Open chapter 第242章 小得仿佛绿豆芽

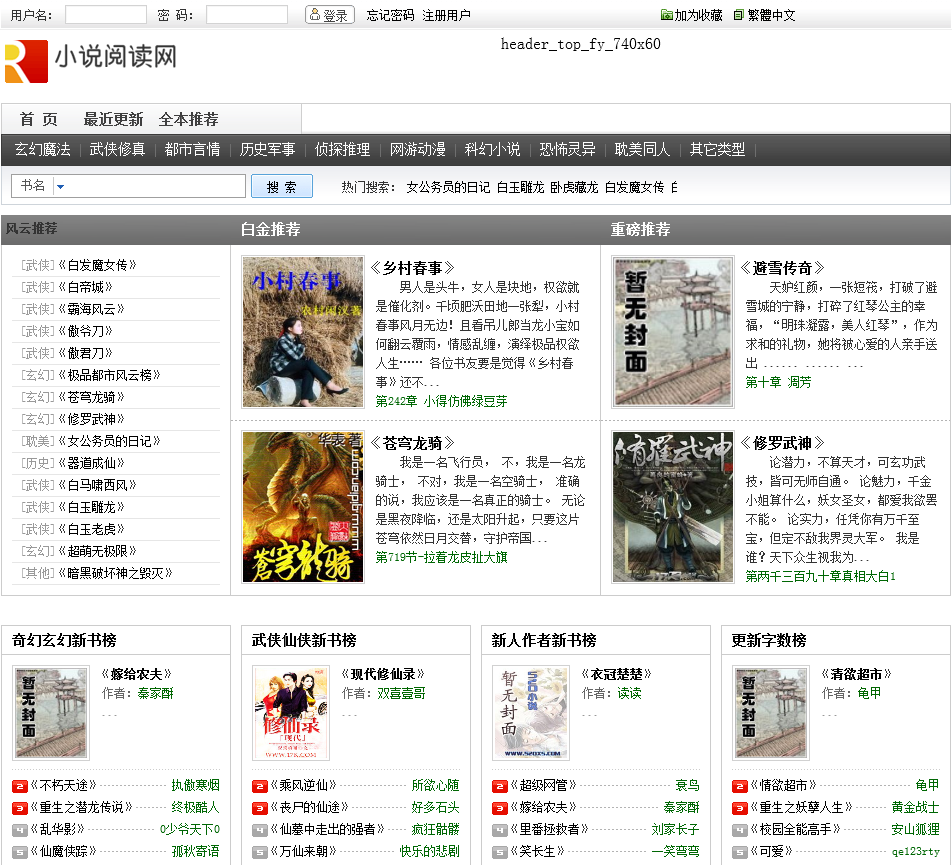[441, 401]
